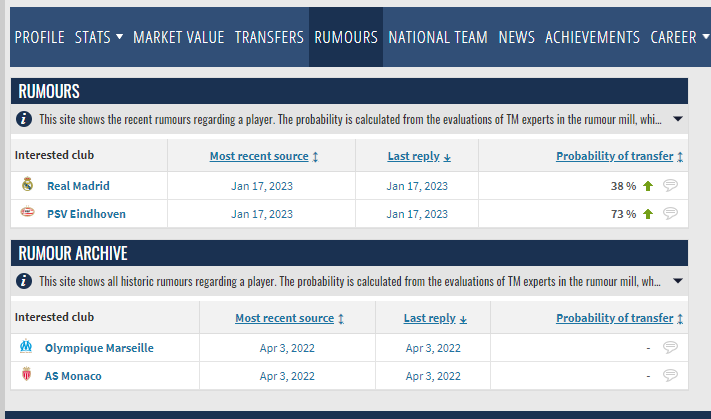
Task: Open the Stats dropdown menu
Action: click(99, 37)
